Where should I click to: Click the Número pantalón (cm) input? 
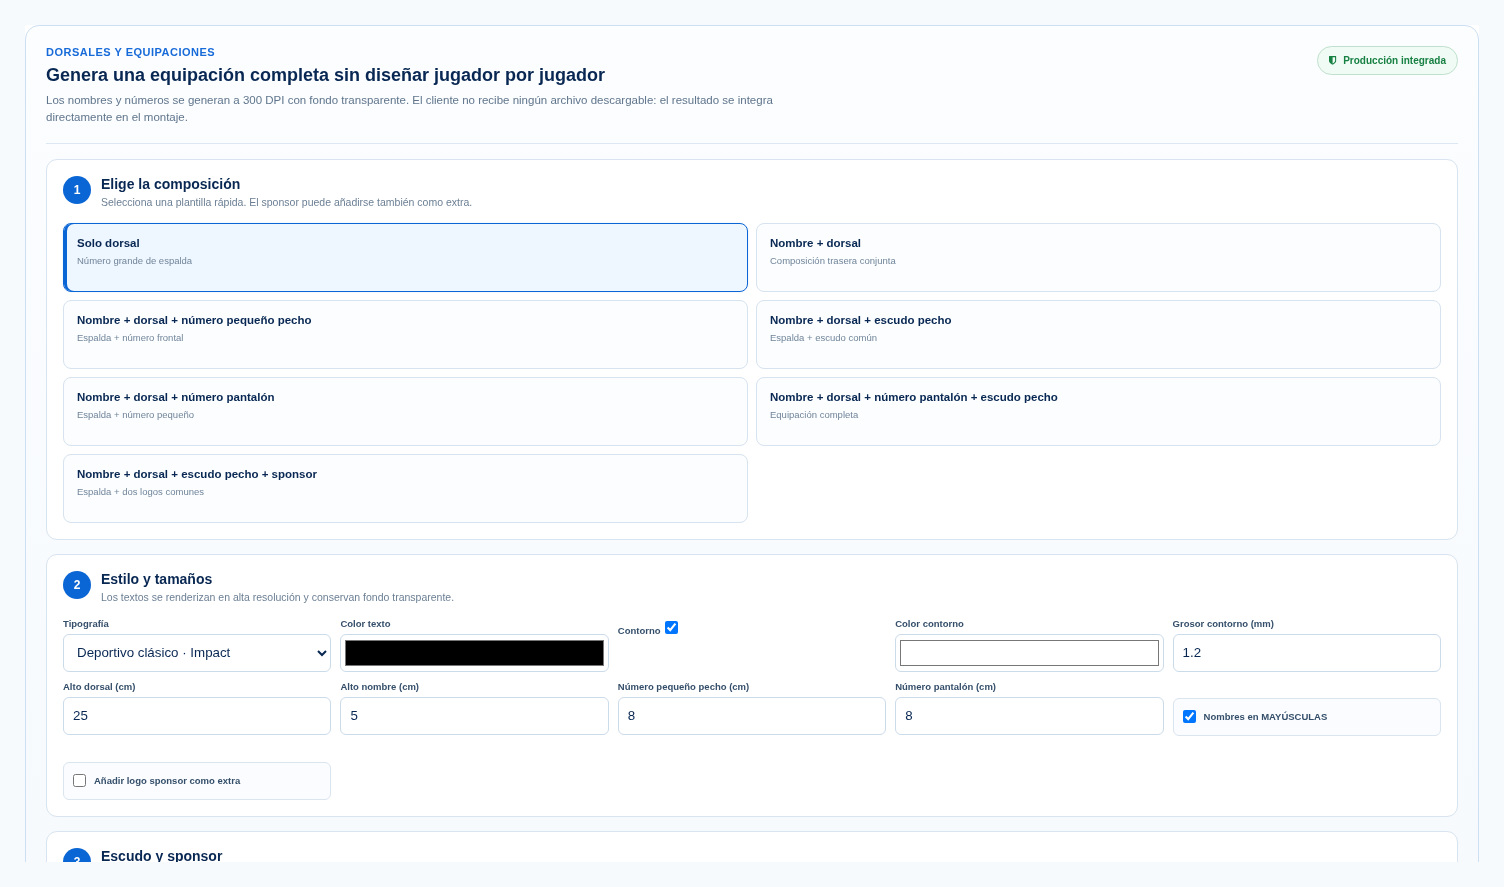coord(1029,716)
